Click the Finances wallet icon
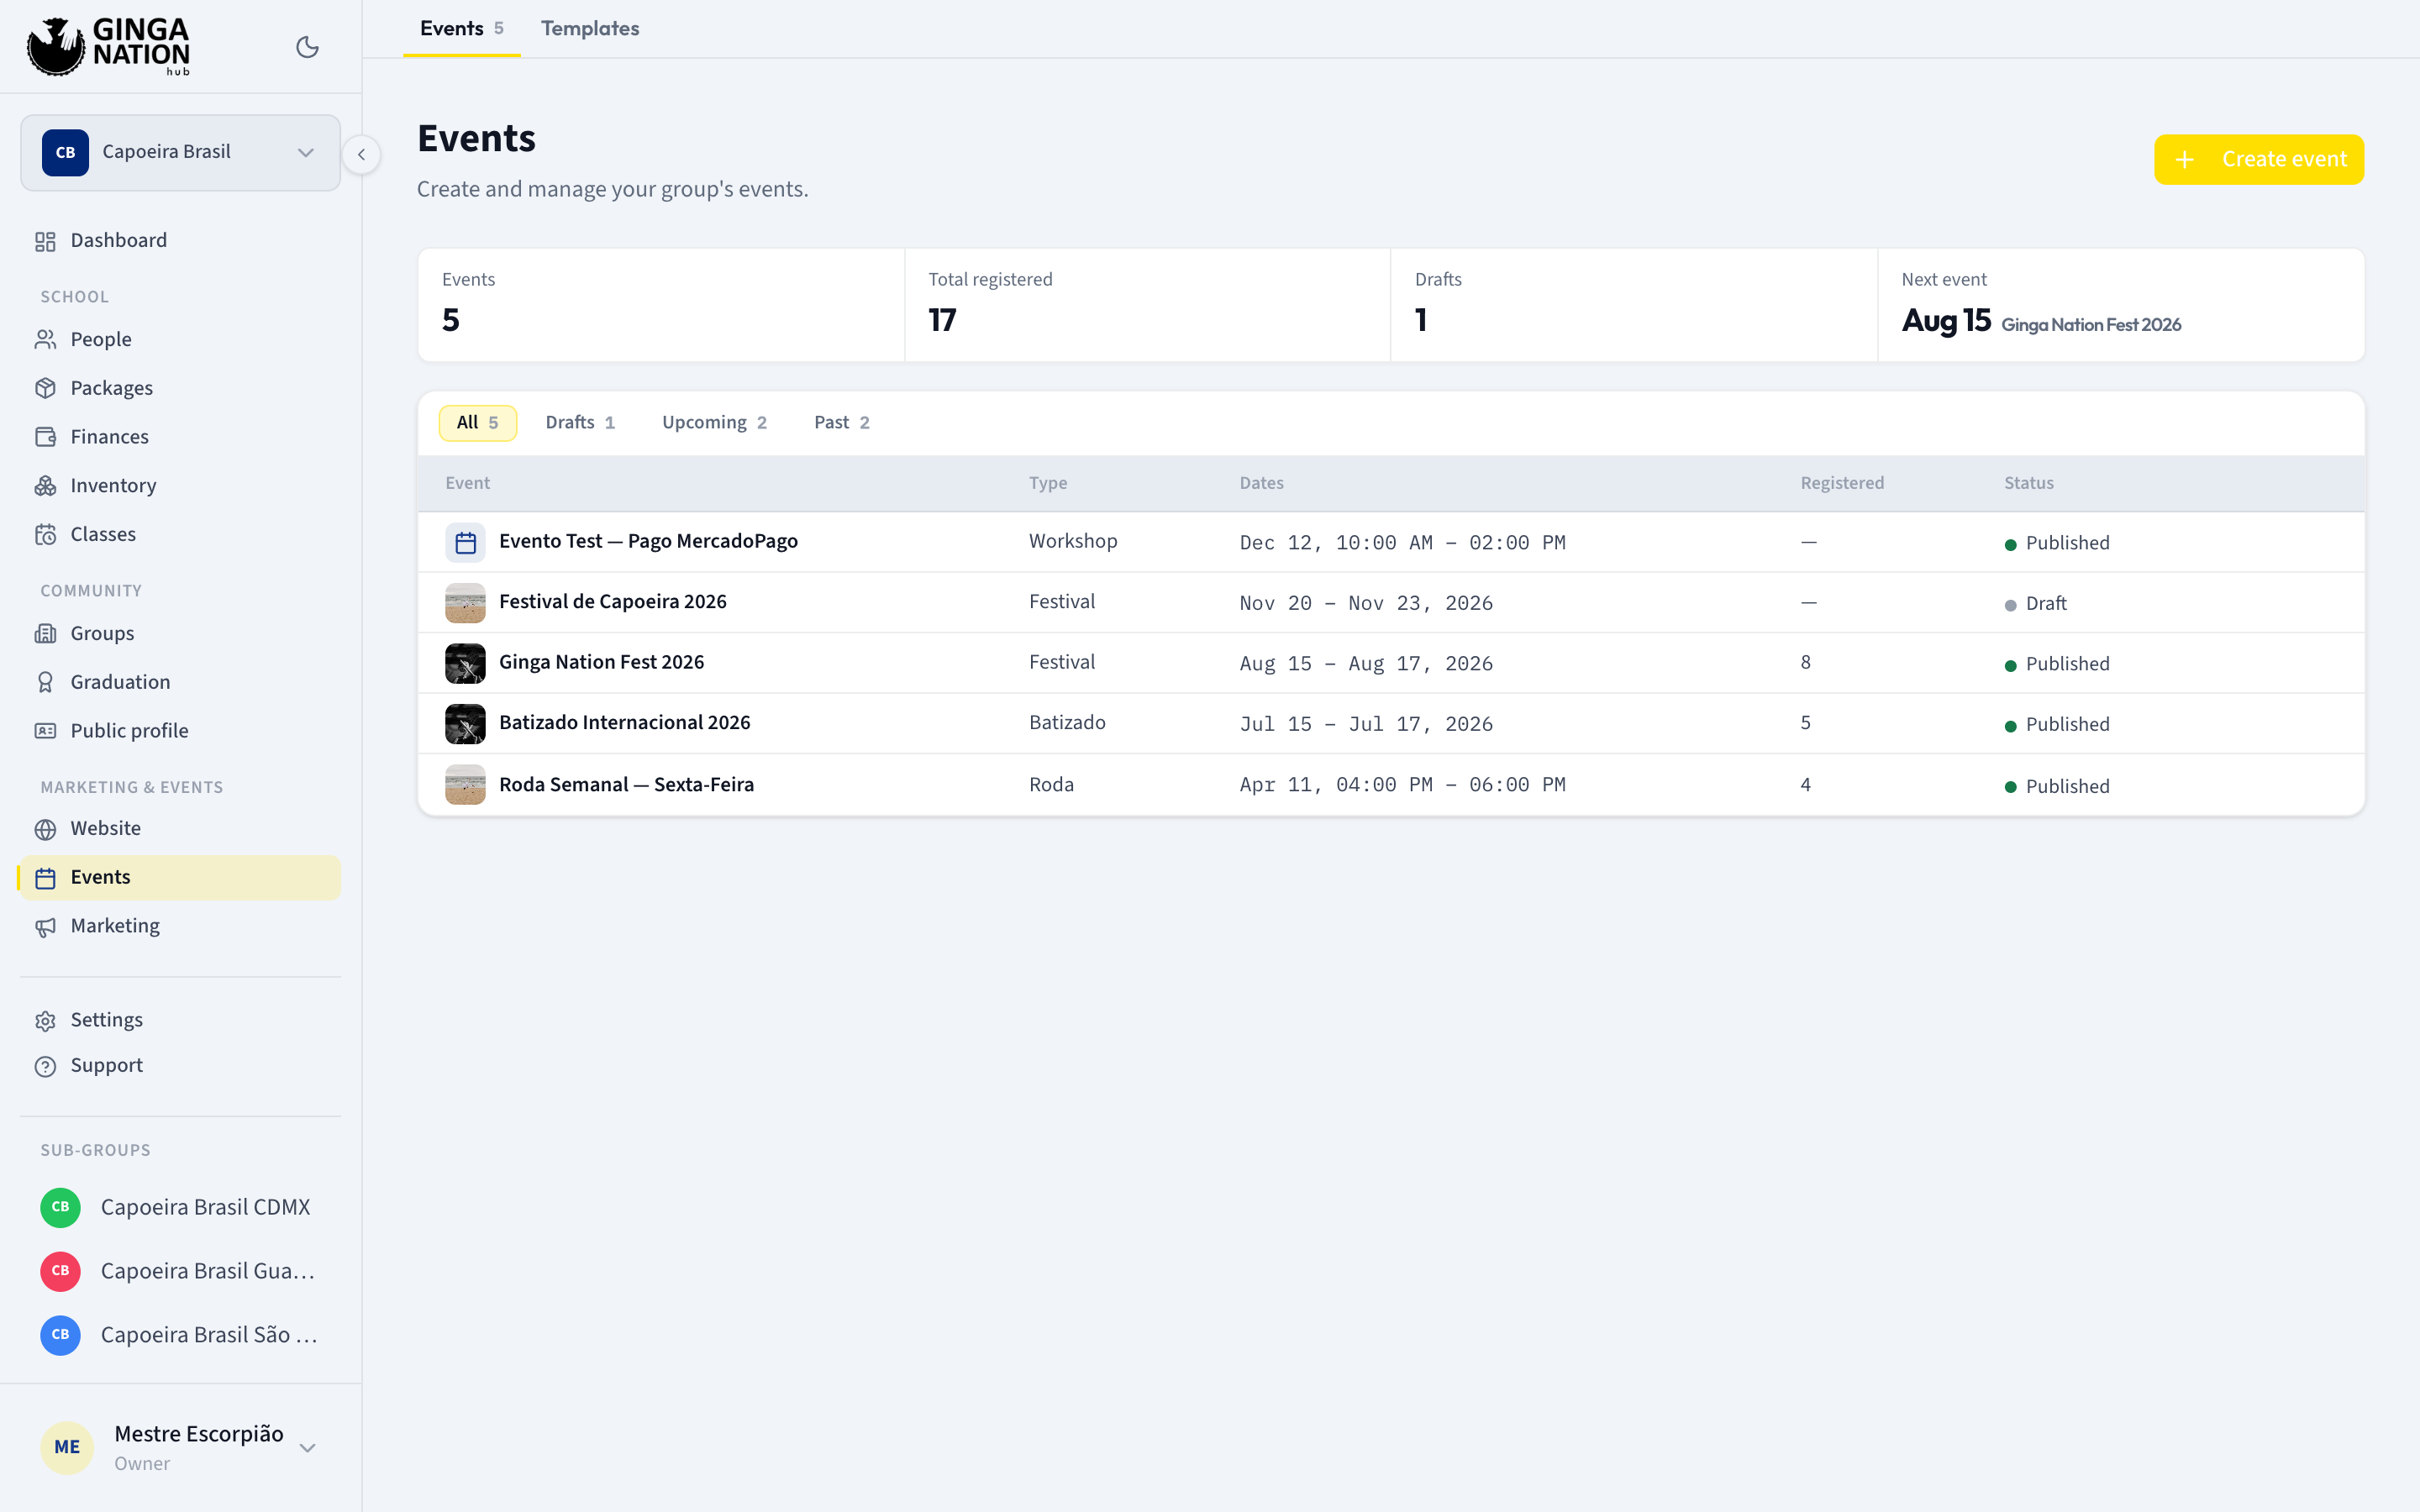This screenshot has width=2420, height=1512. [x=45, y=437]
